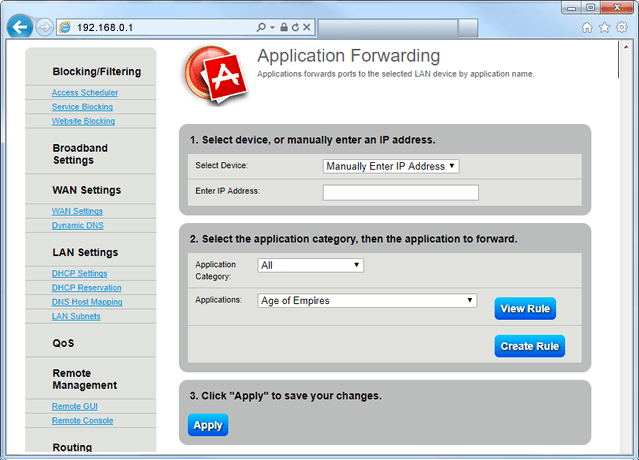This screenshot has width=639, height=460.
Task: Click the lock security icon in address bar
Action: click(284, 27)
